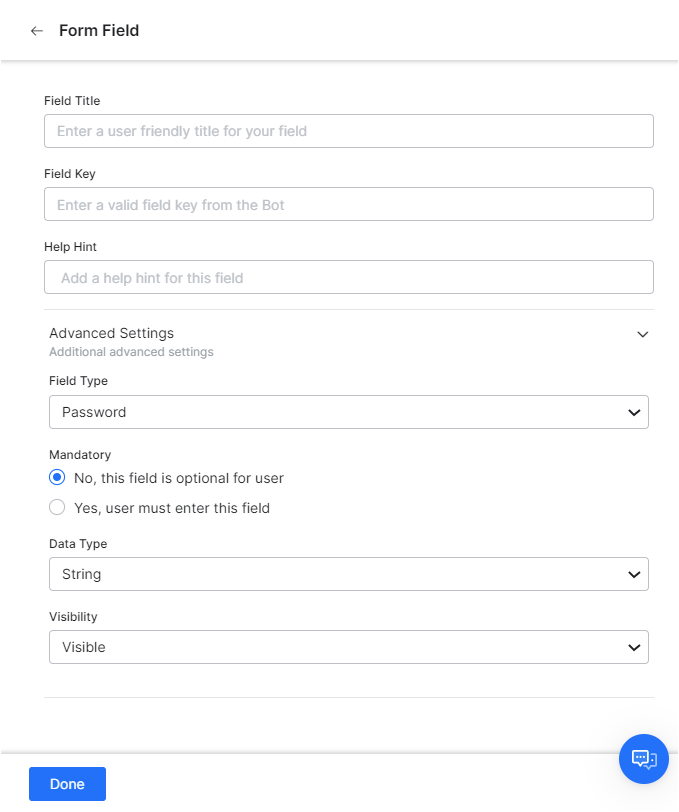Click the back arrow to leave Form Field
679x812 pixels.
tap(36, 30)
